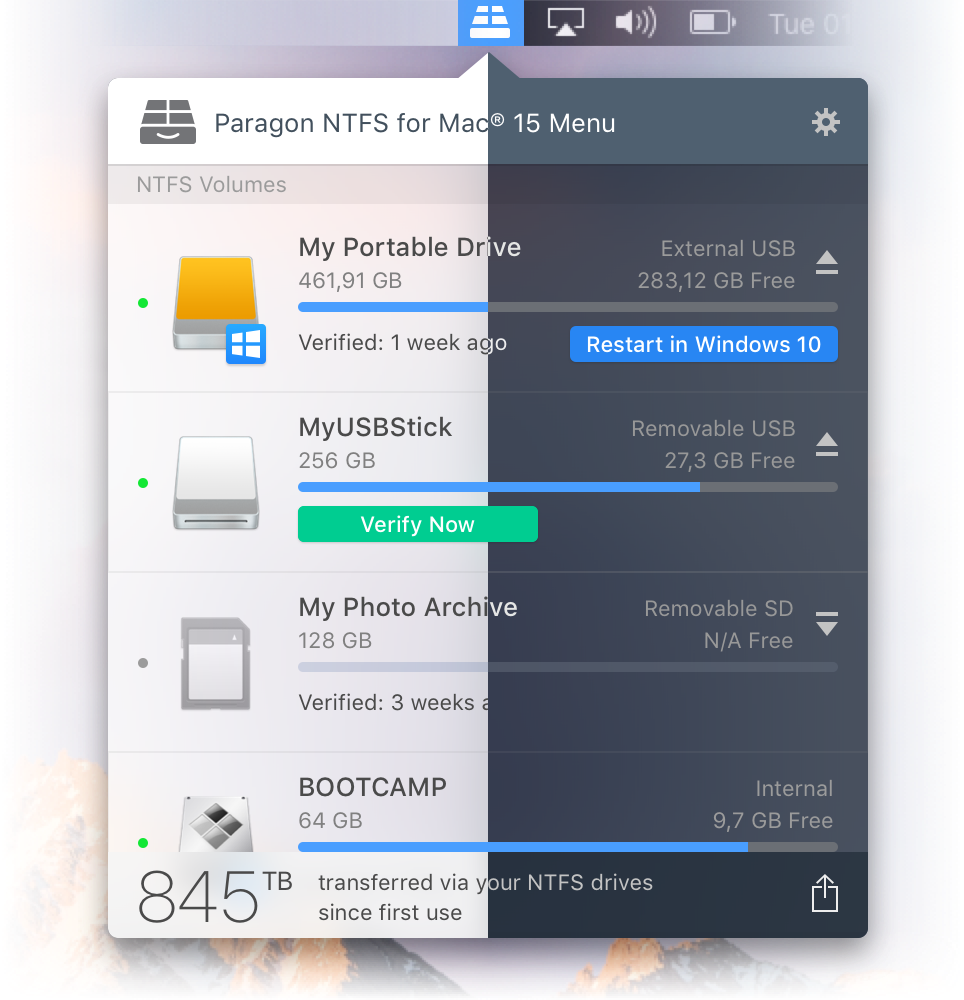Viewport: 964px width, 1000px height.
Task: Click the 27,3 GB Free label
Action: (729, 460)
